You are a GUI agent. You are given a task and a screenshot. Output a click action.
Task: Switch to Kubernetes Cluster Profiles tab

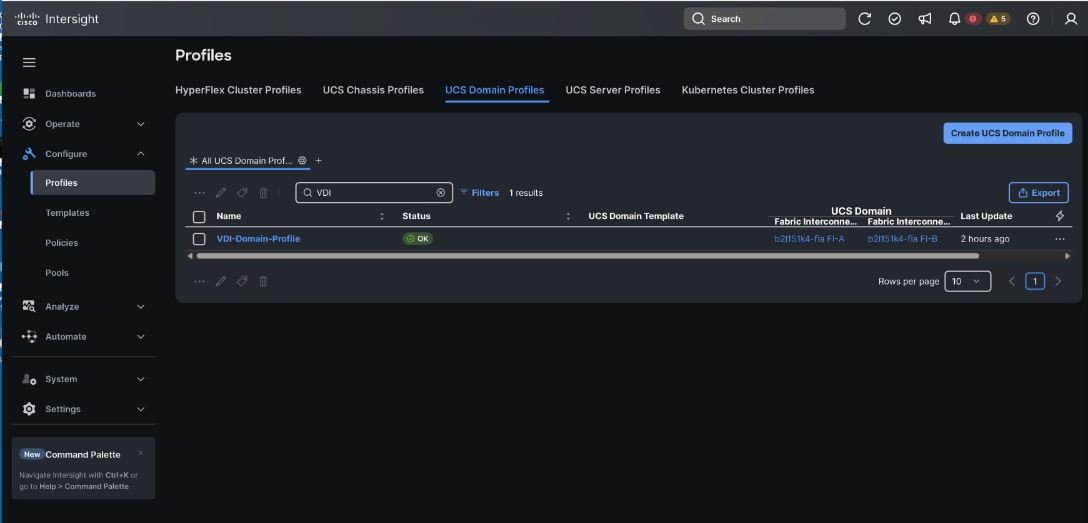(x=748, y=90)
